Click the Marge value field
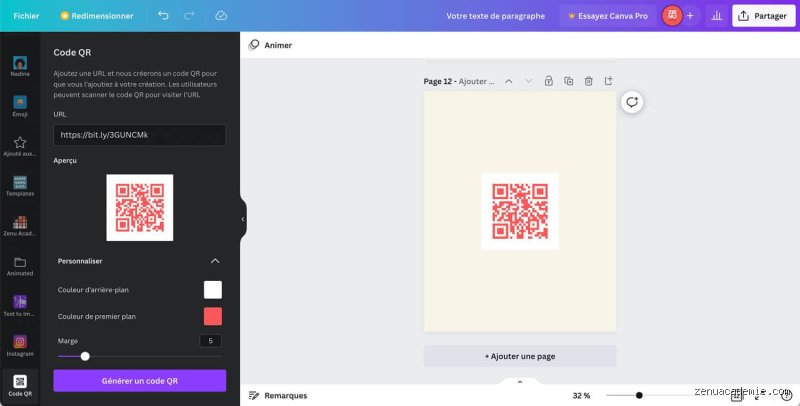Screen dimensions: 800x406 pos(210,341)
